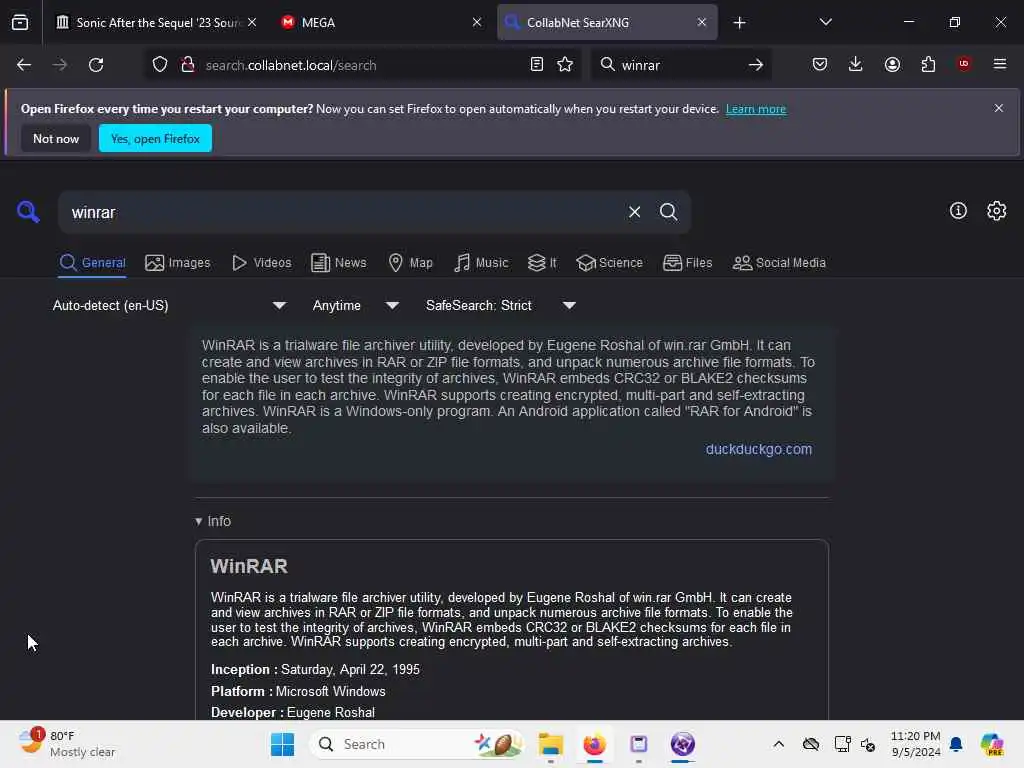This screenshot has width=1024, height=768.
Task: Click the SearXNG logo magnifier
Action: pos(28,212)
